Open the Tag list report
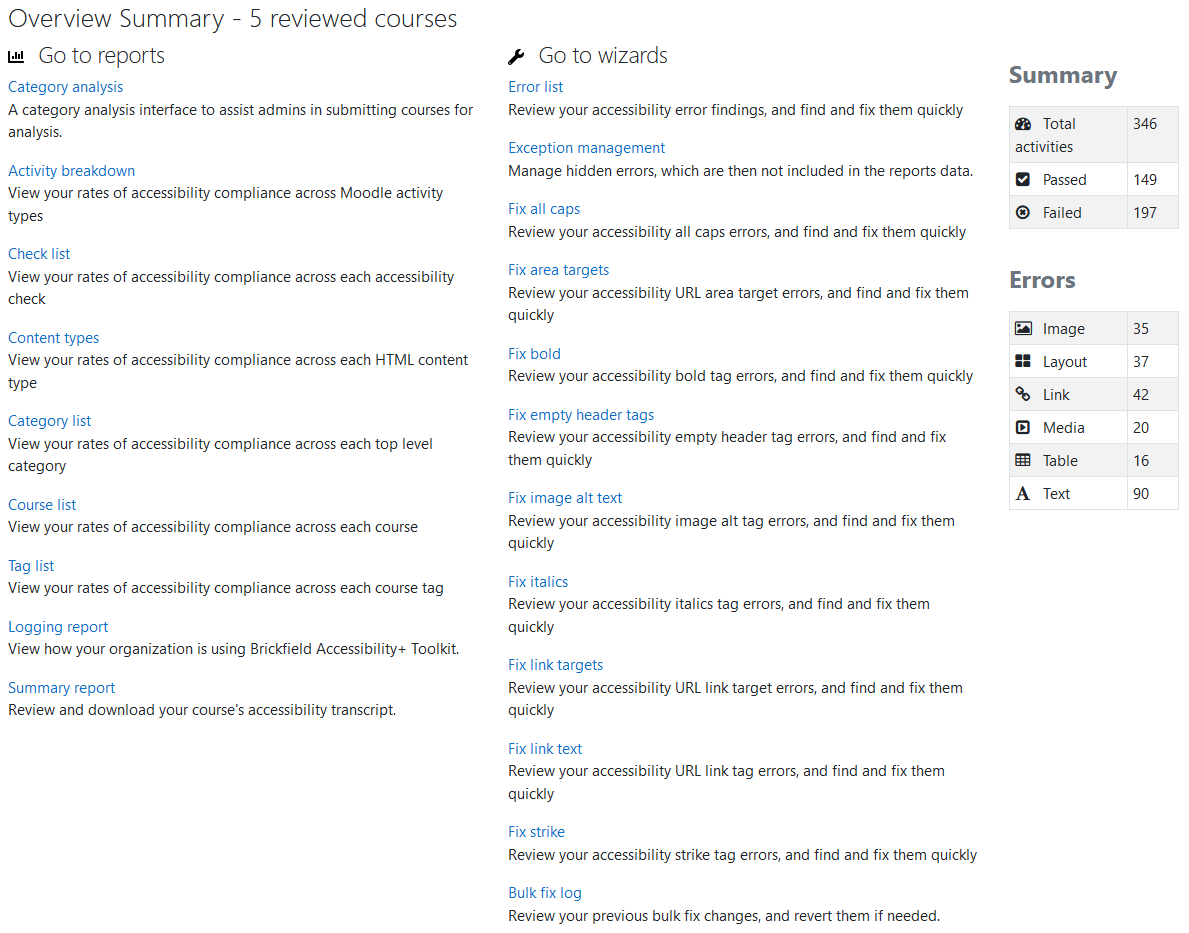Screen dimensions: 1189x933 31,566
